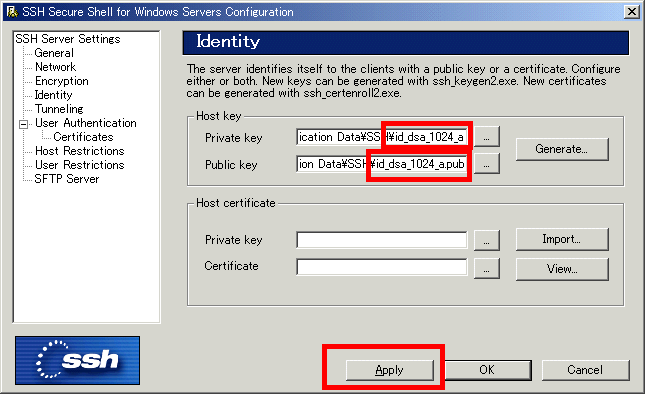Image resolution: width=645 pixels, height=394 pixels.
Task: Select User Authentication in the tree
Action: coord(86,123)
